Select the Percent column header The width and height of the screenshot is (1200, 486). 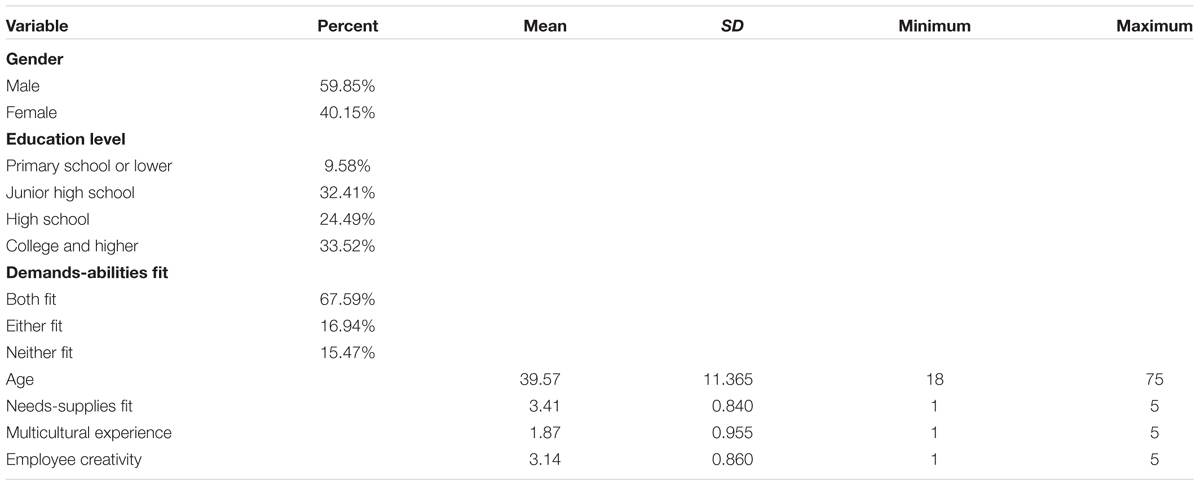(x=347, y=26)
